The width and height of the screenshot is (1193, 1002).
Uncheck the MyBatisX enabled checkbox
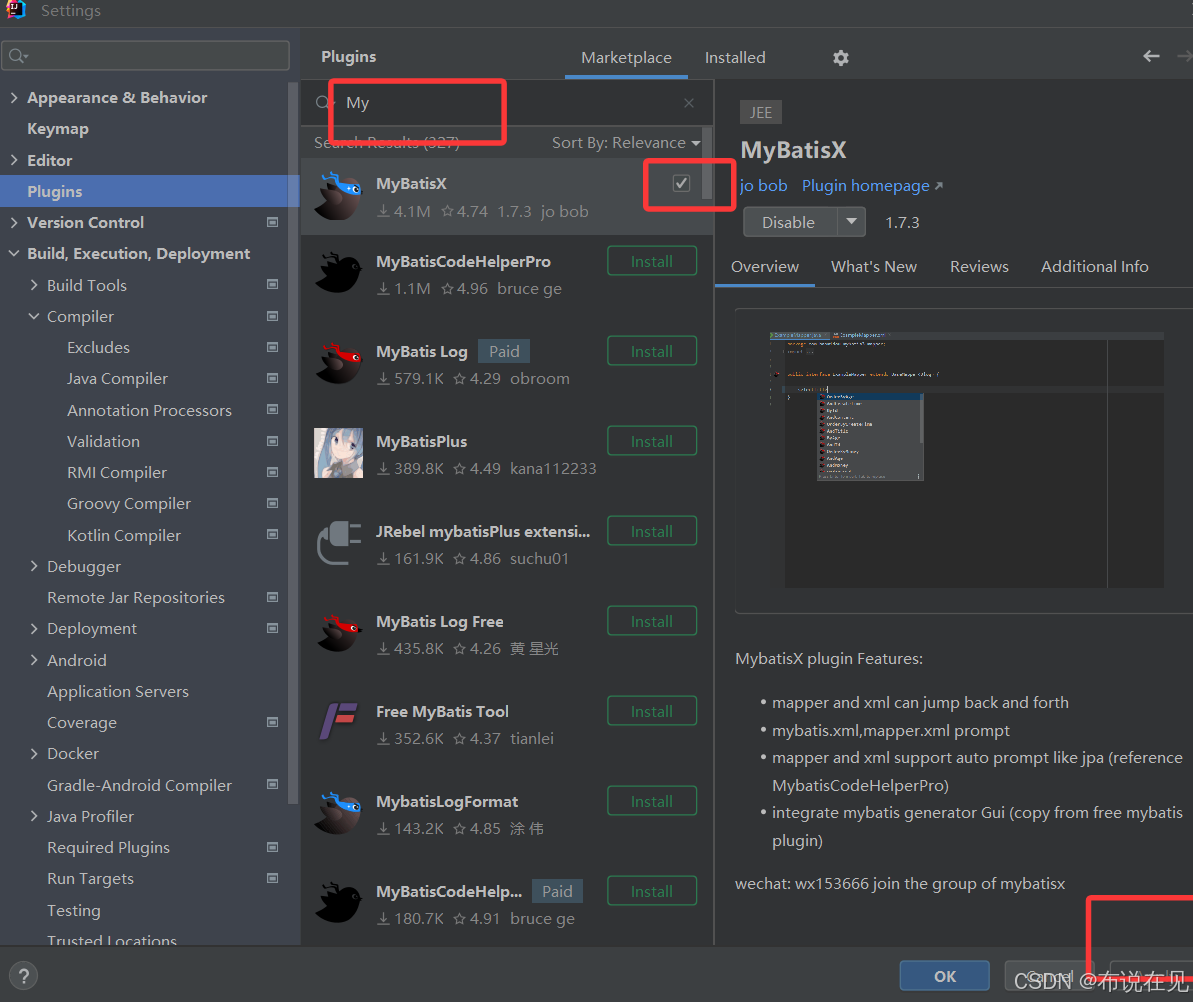click(x=681, y=183)
